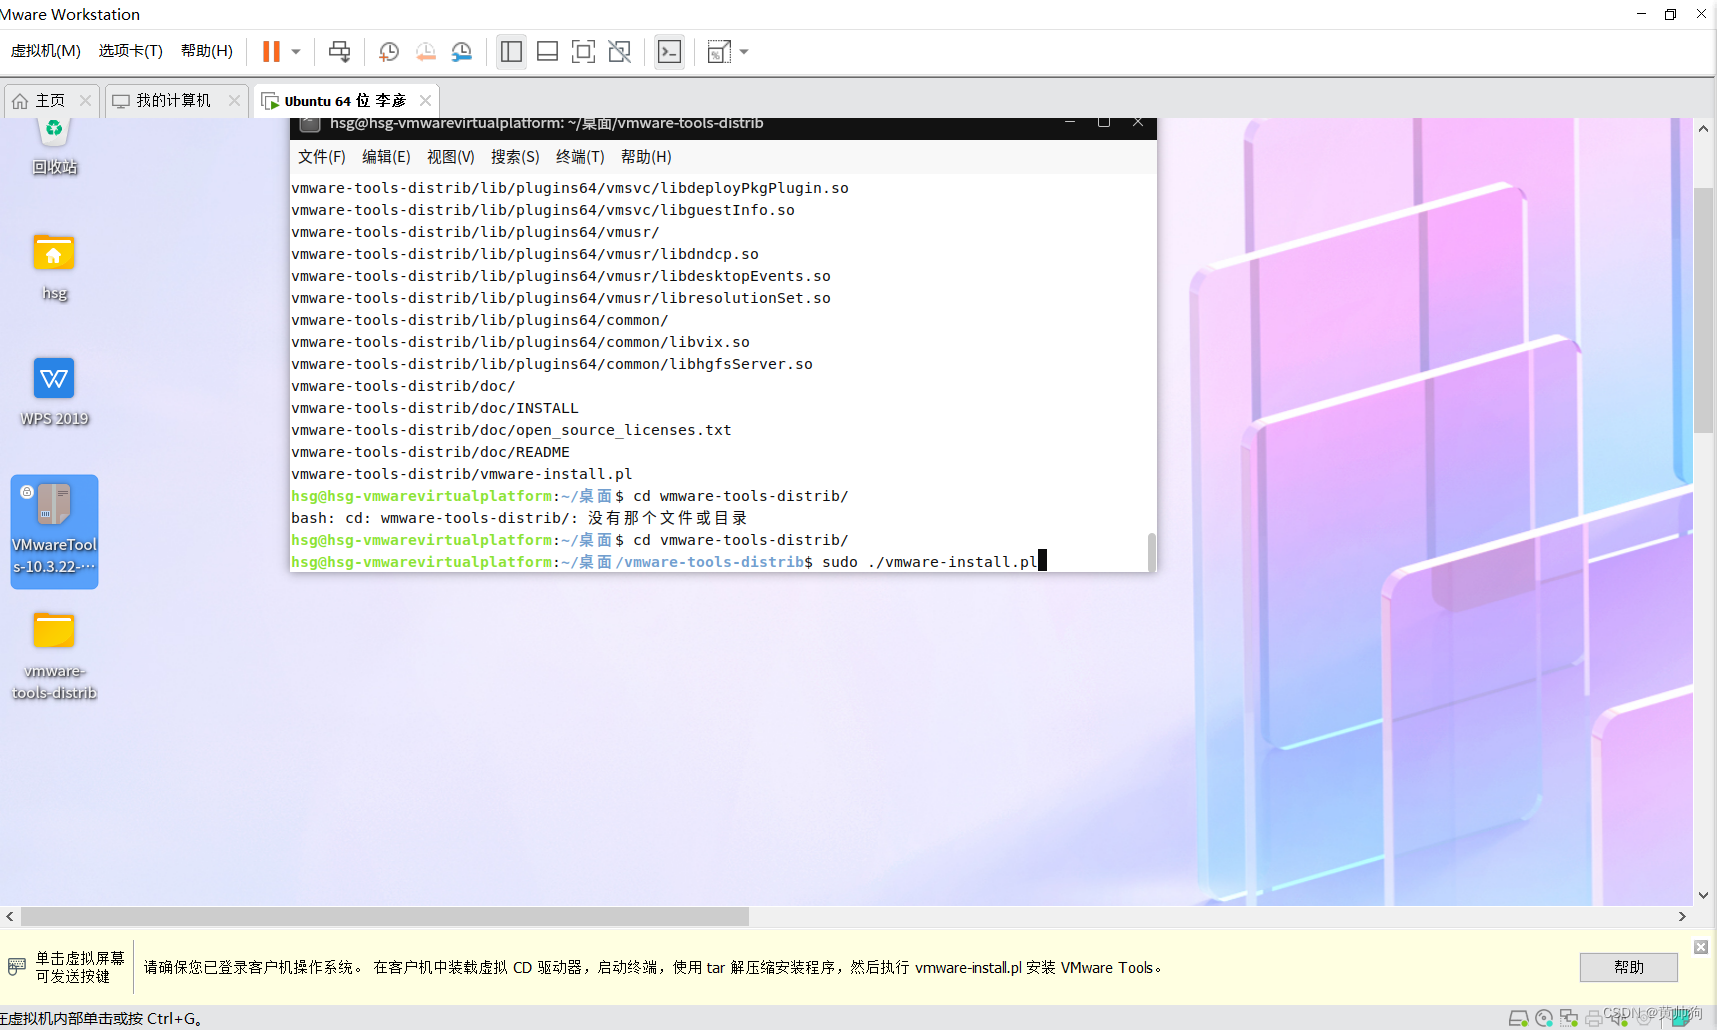Click the VM view scroll down arrow
1717x1030 pixels.
[1704, 895]
